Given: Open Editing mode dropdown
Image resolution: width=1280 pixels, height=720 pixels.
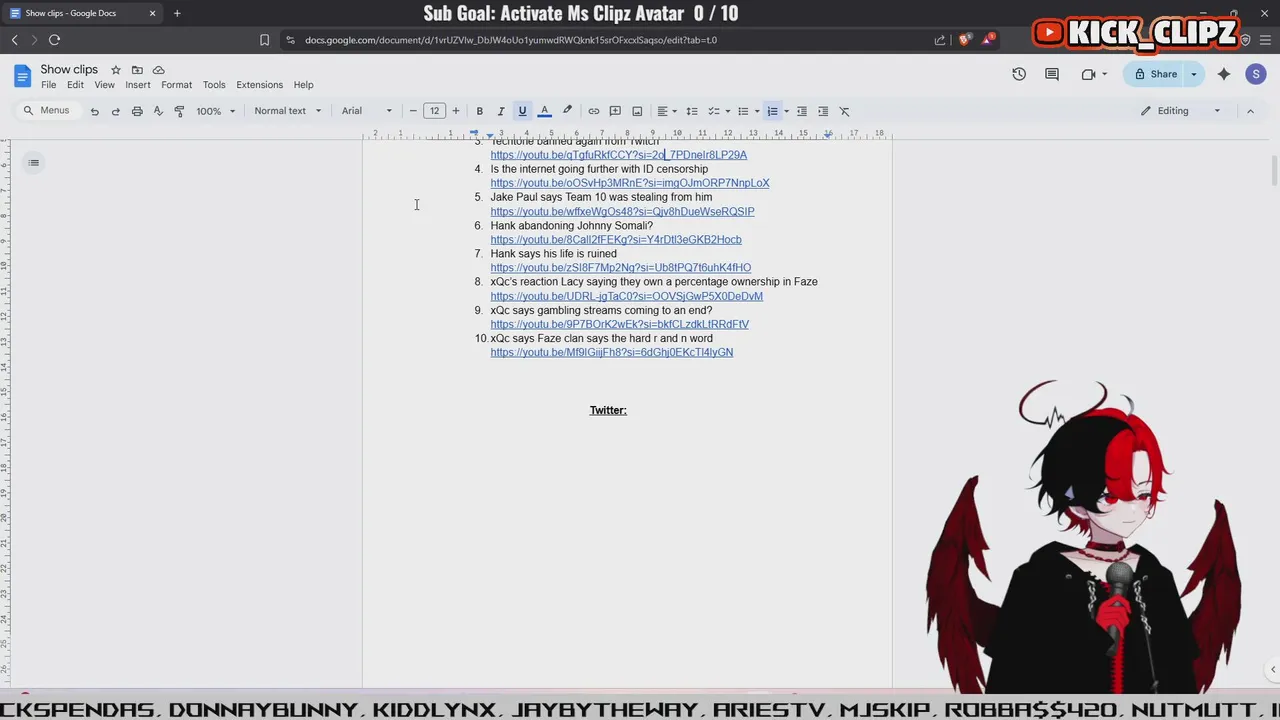Looking at the screenshot, I should 1181,111.
